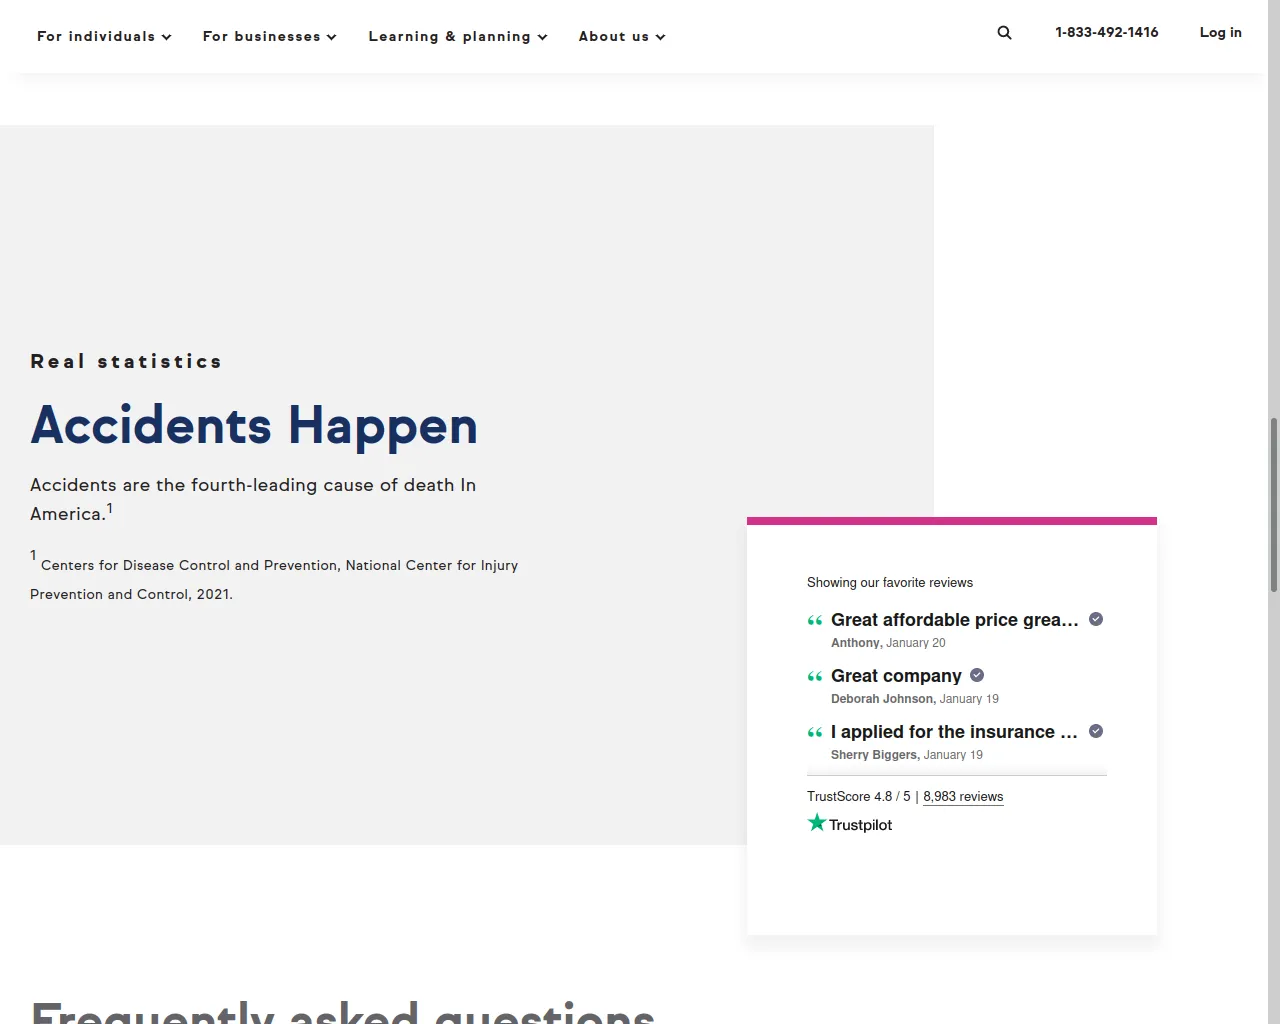Image resolution: width=1280 pixels, height=1024 pixels.
Task: Open review titled Great affordable price
Action: pyautogui.click(x=954, y=620)
